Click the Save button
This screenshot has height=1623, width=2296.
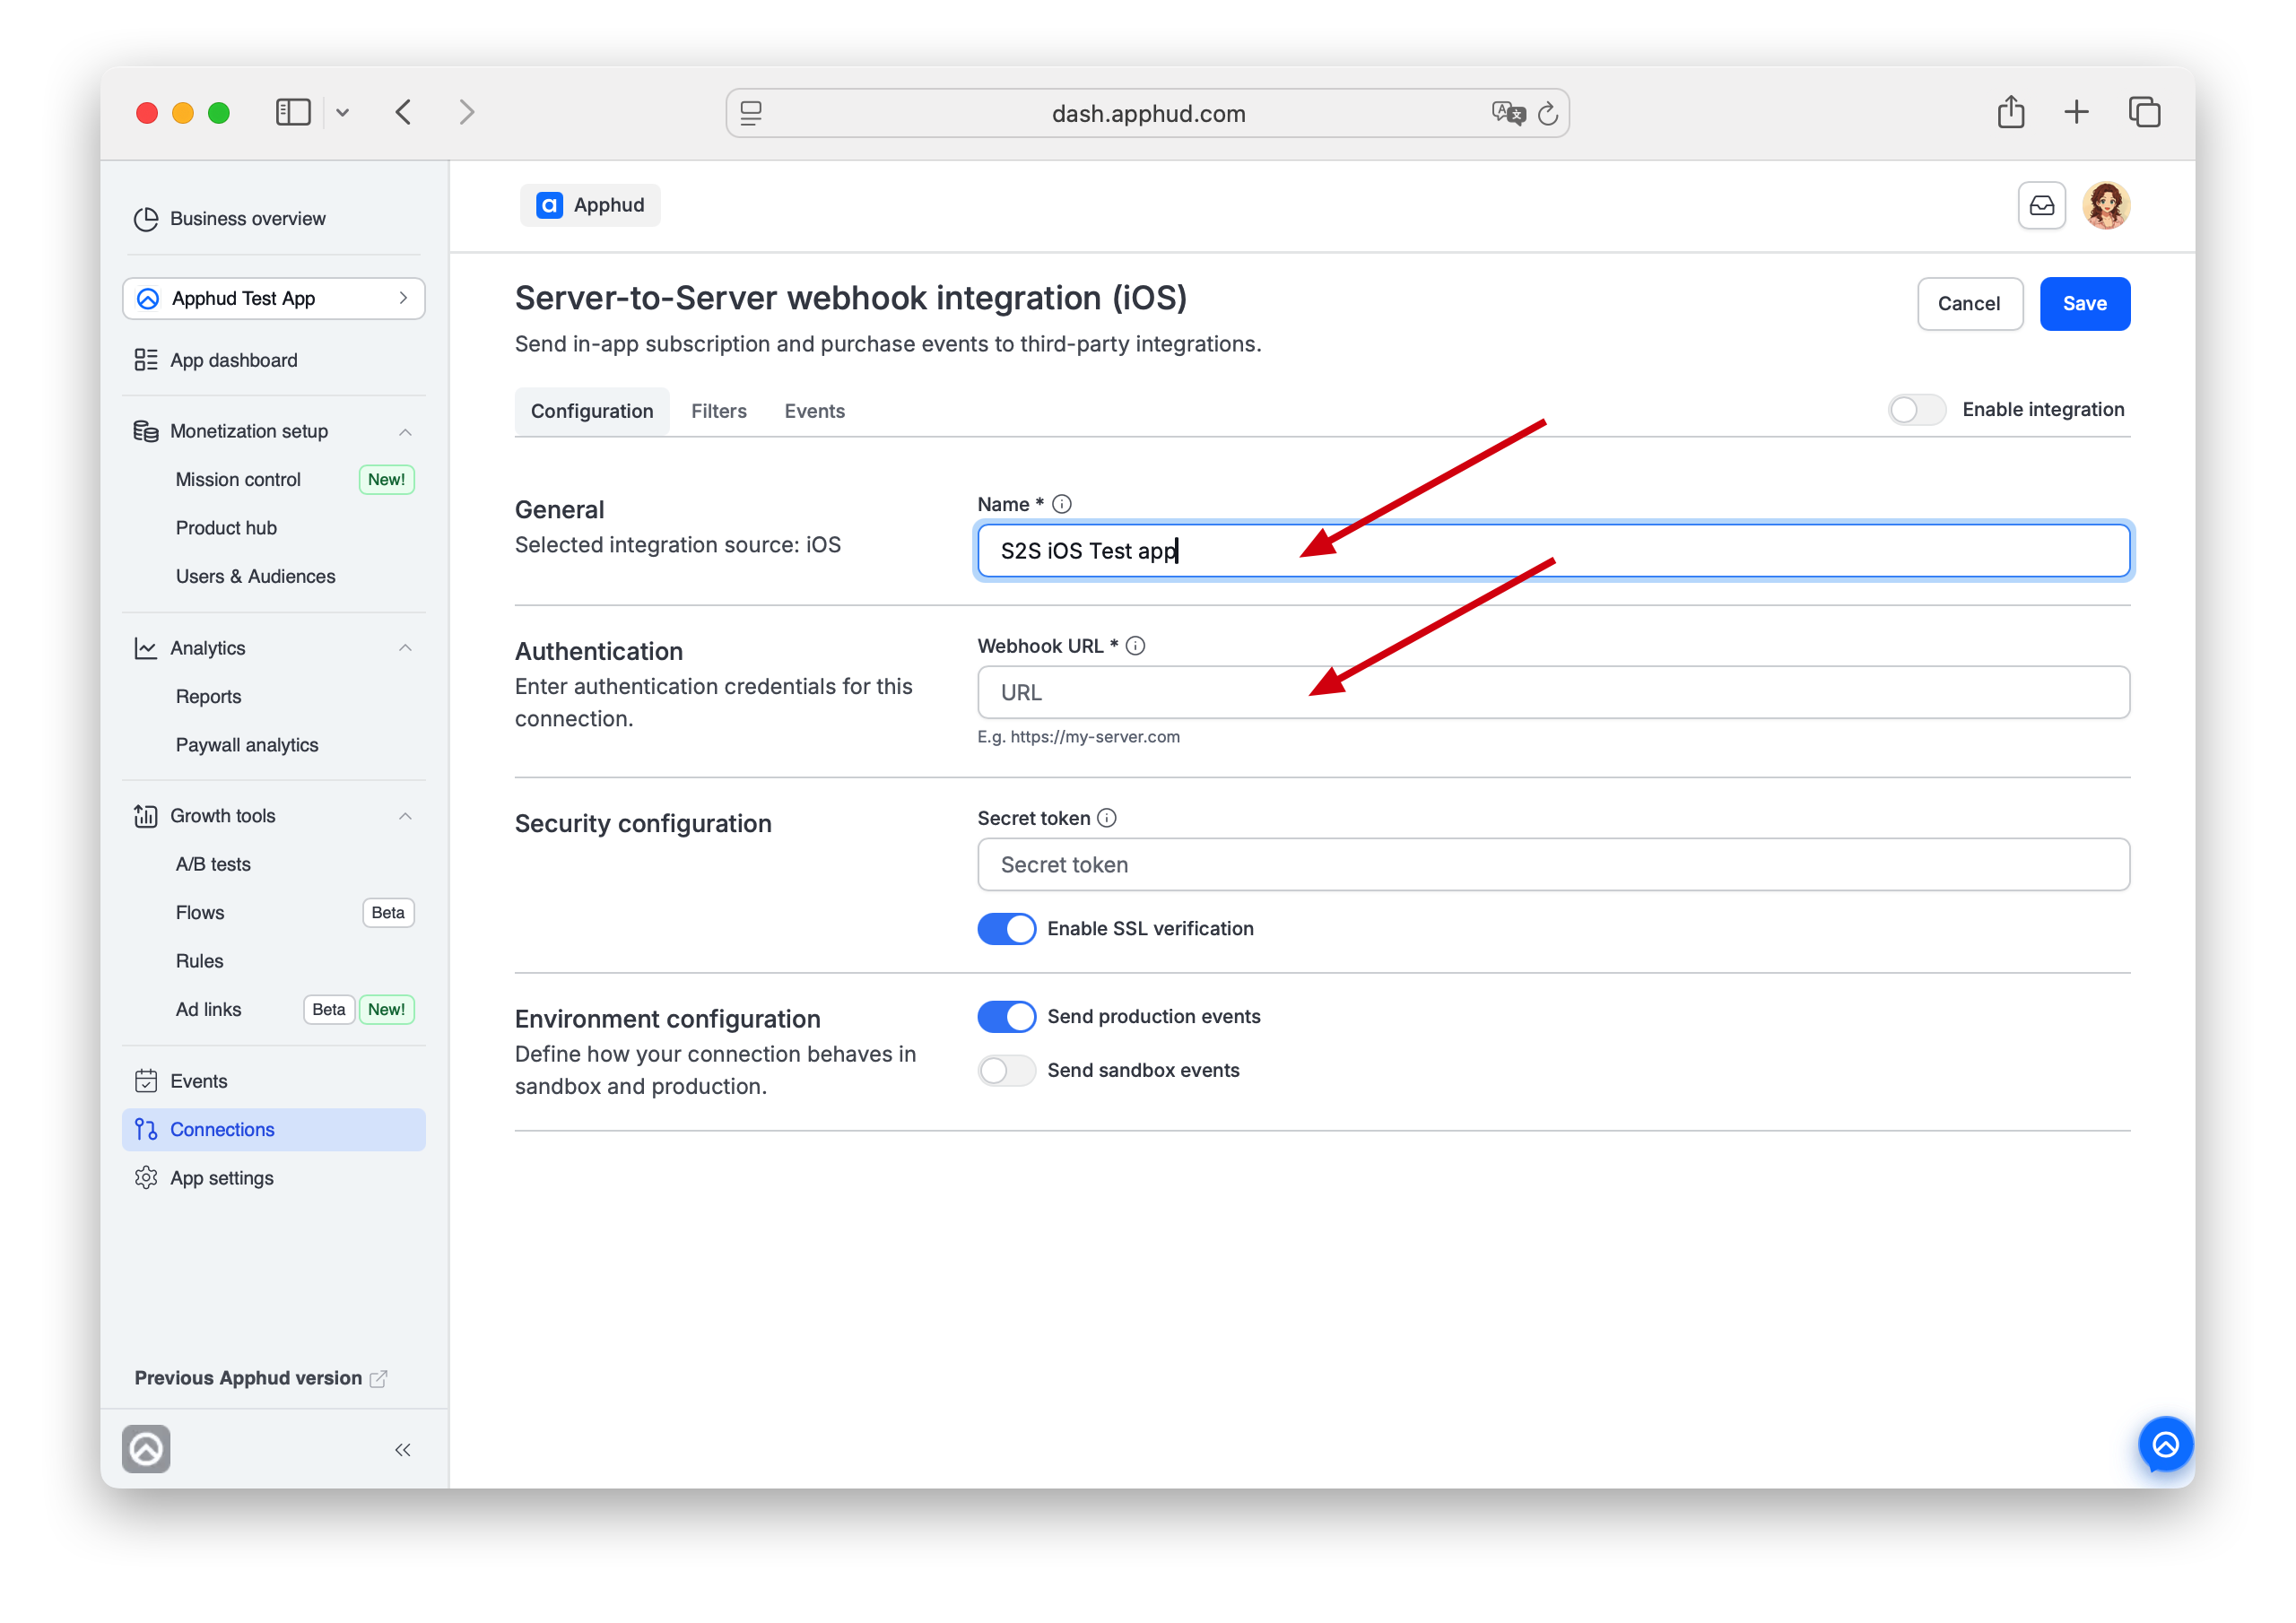coord(2084,304)
